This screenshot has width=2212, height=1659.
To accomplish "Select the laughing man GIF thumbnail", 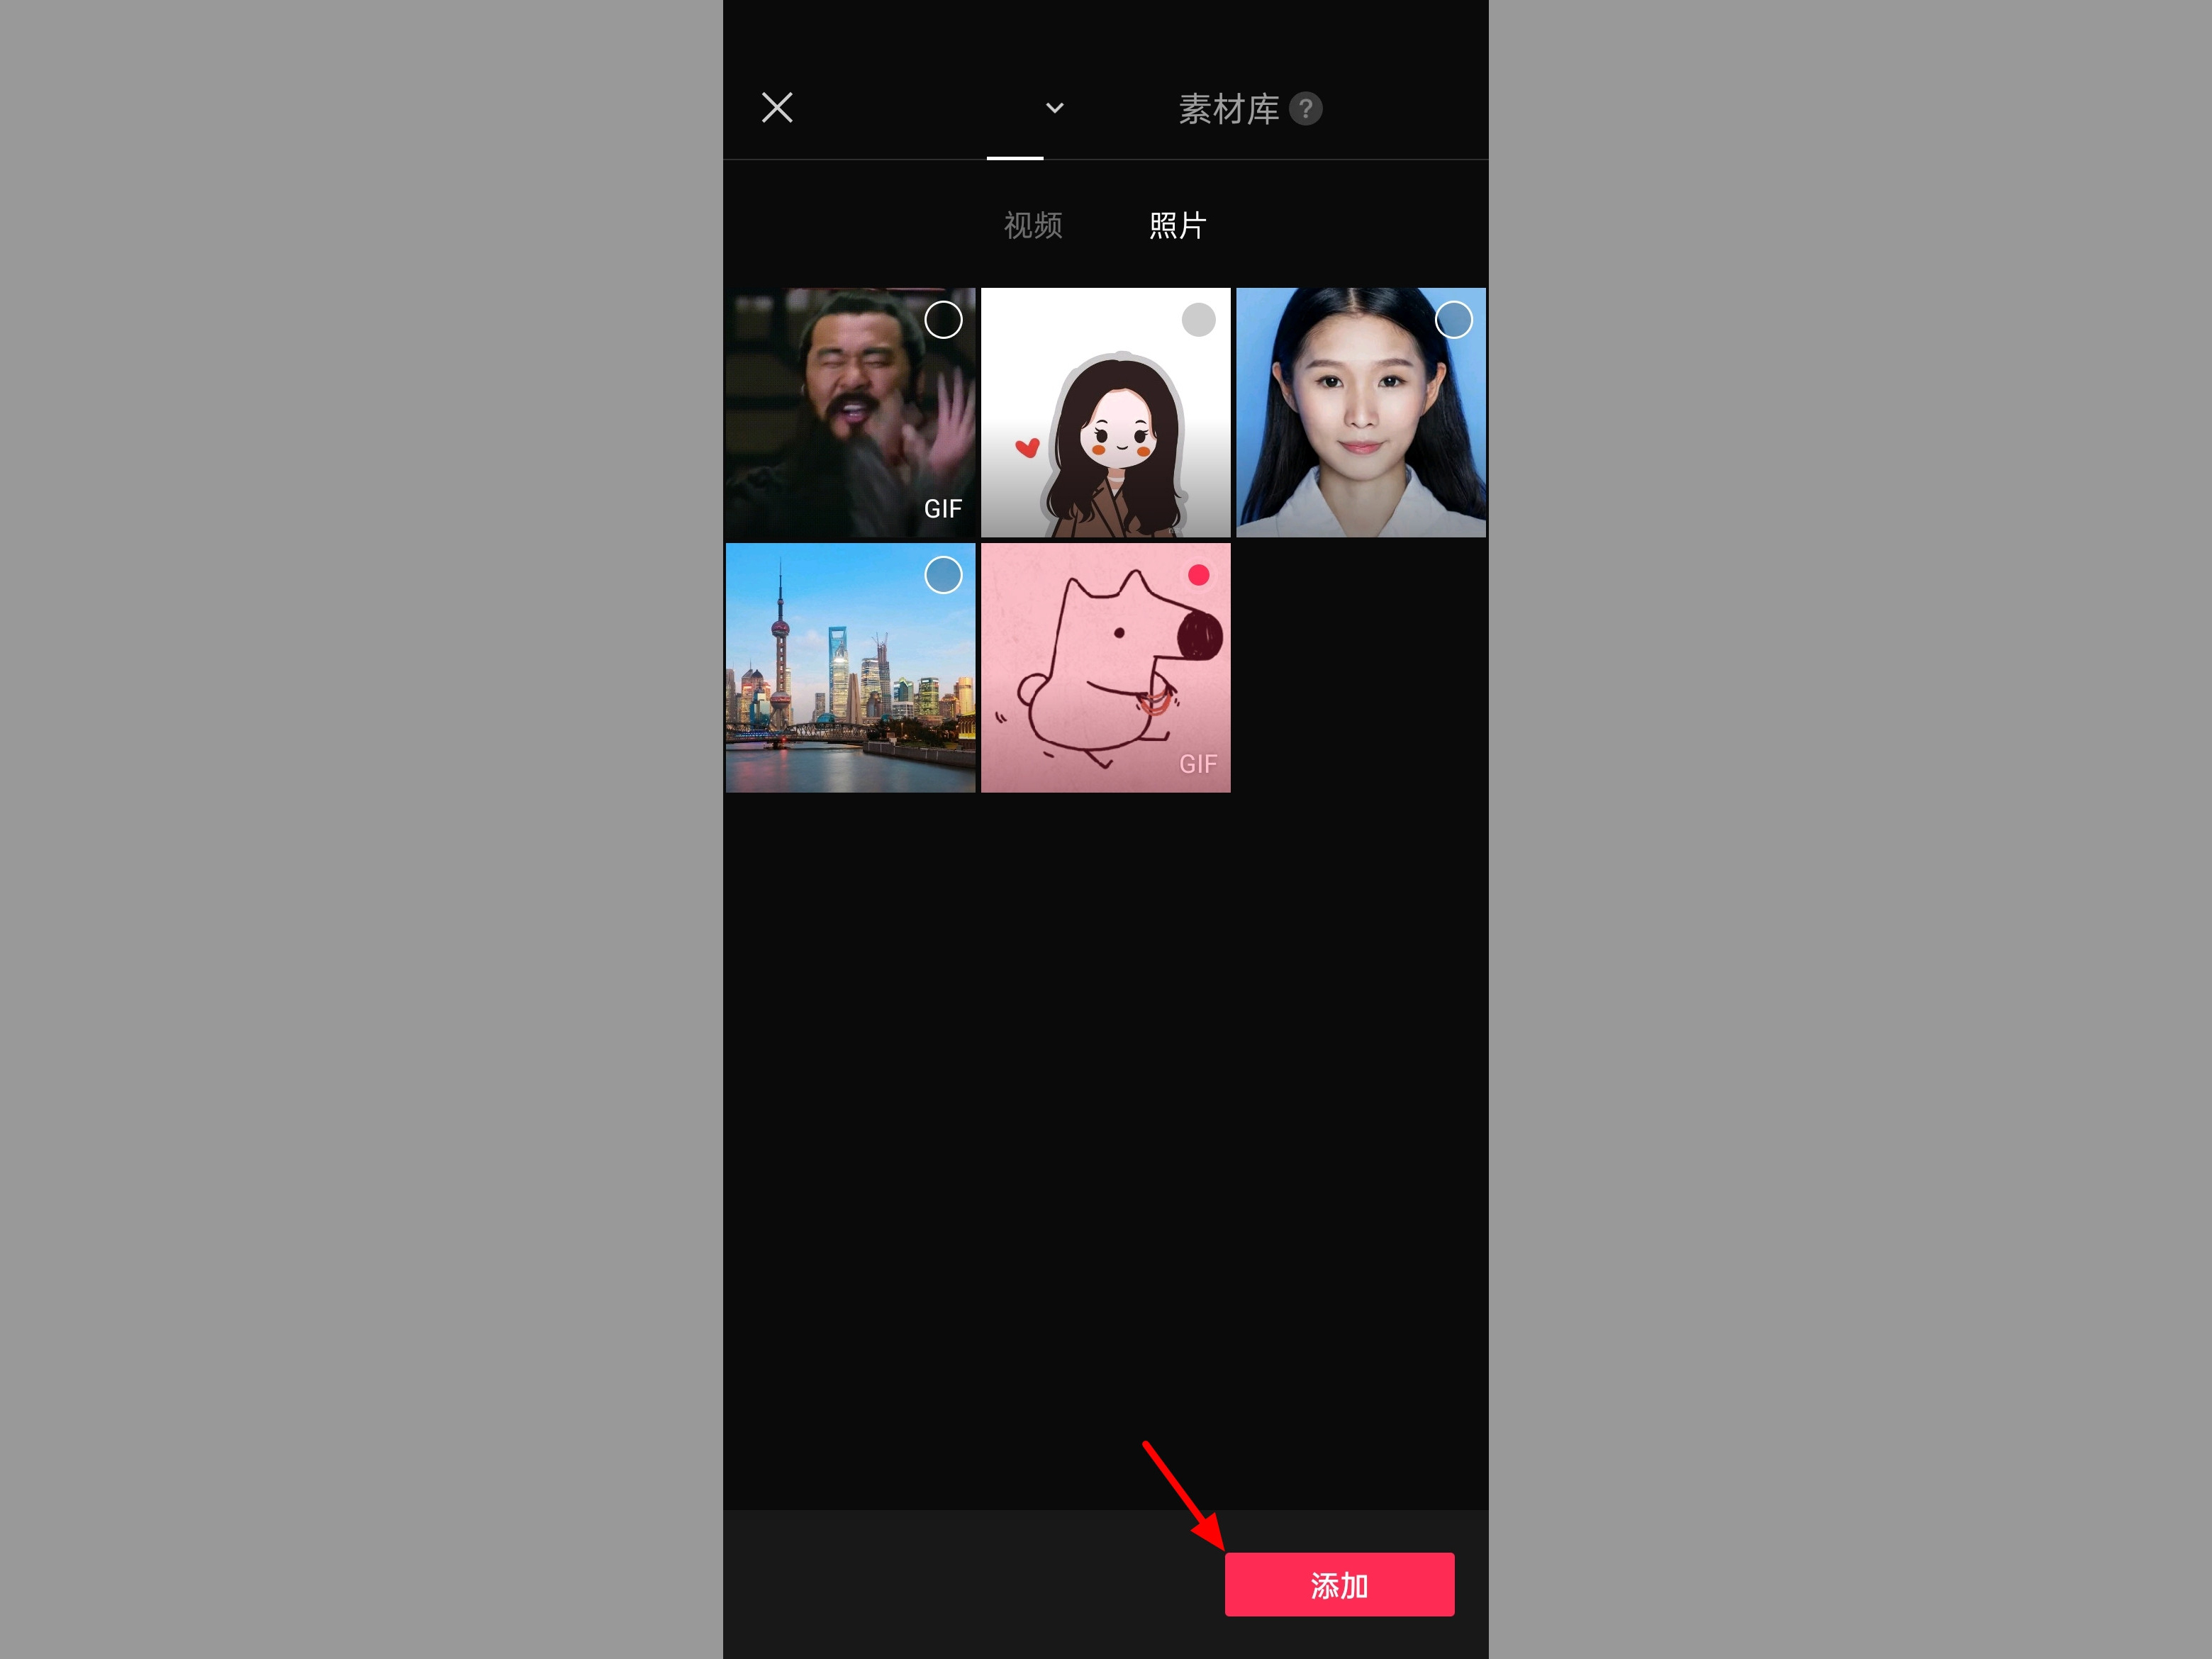I will (850, 410).
